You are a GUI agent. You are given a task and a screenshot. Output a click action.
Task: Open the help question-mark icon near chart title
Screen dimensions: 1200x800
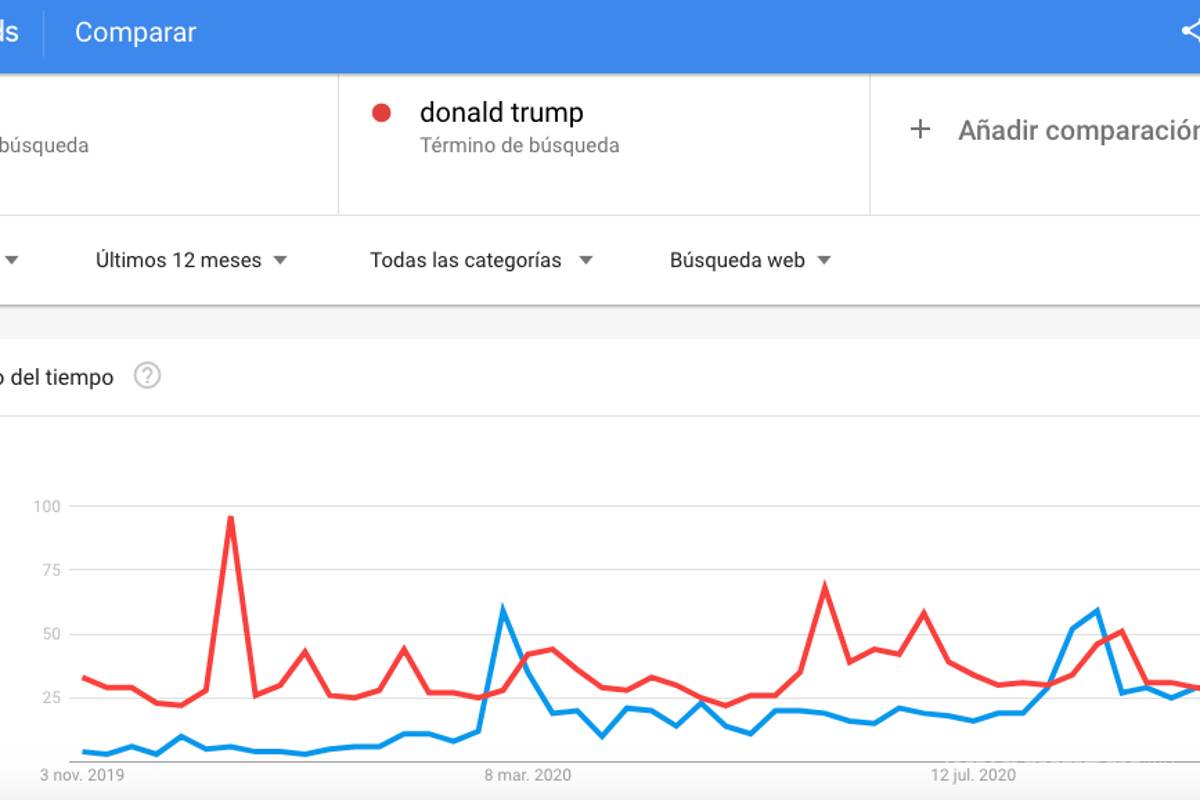tap(147, 376)
